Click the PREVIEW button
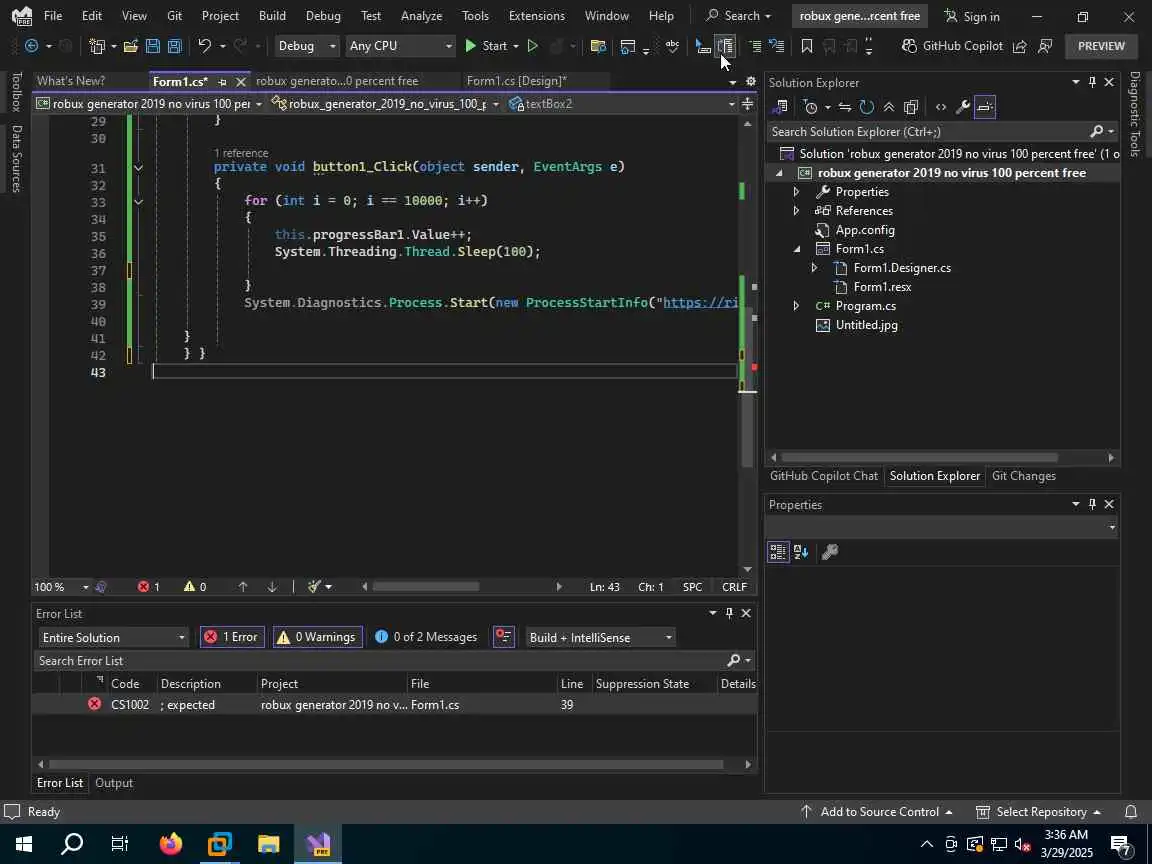Image resolution: width=1152 pixels, height=864 pixels. point(1101,46)
